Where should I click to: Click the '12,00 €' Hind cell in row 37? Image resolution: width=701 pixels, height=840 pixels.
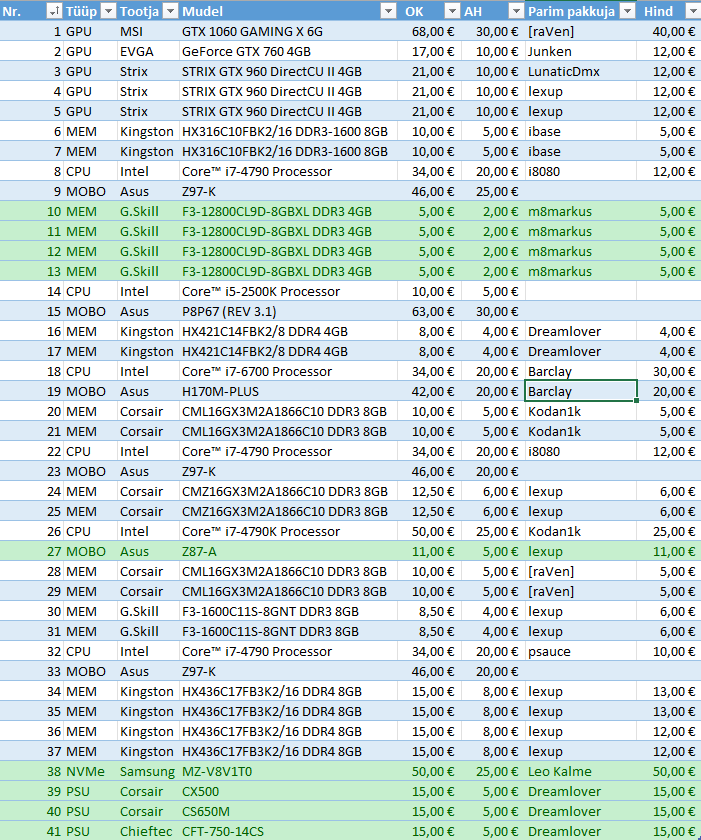click(x=669, y=752)
